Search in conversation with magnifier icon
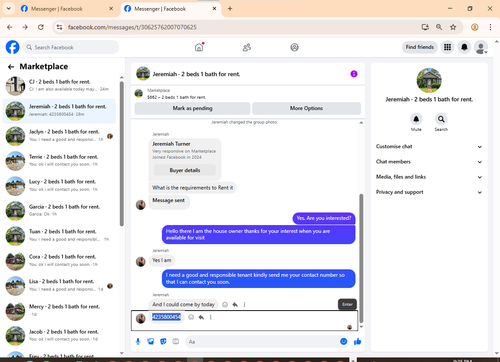Screen dimensions: 500x362 click(441, 119)
